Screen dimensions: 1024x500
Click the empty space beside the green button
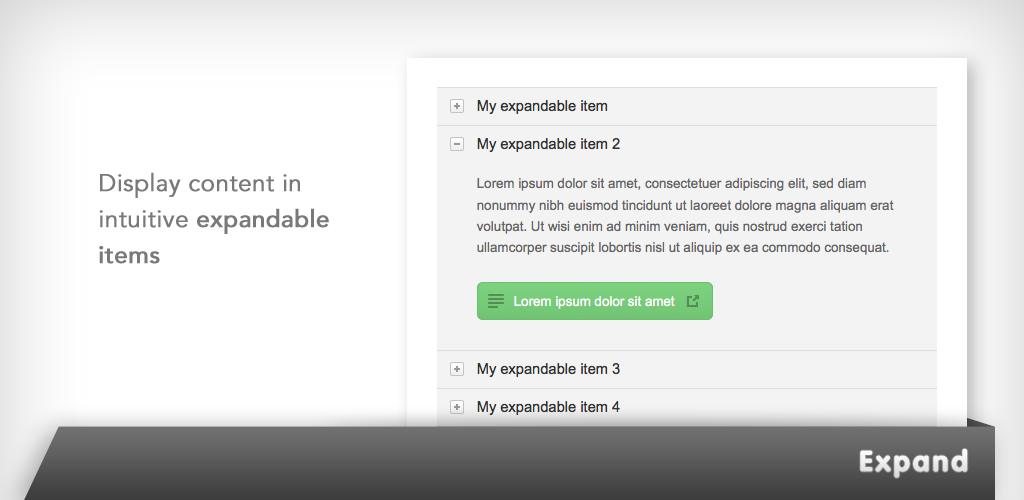coord(823,301)
